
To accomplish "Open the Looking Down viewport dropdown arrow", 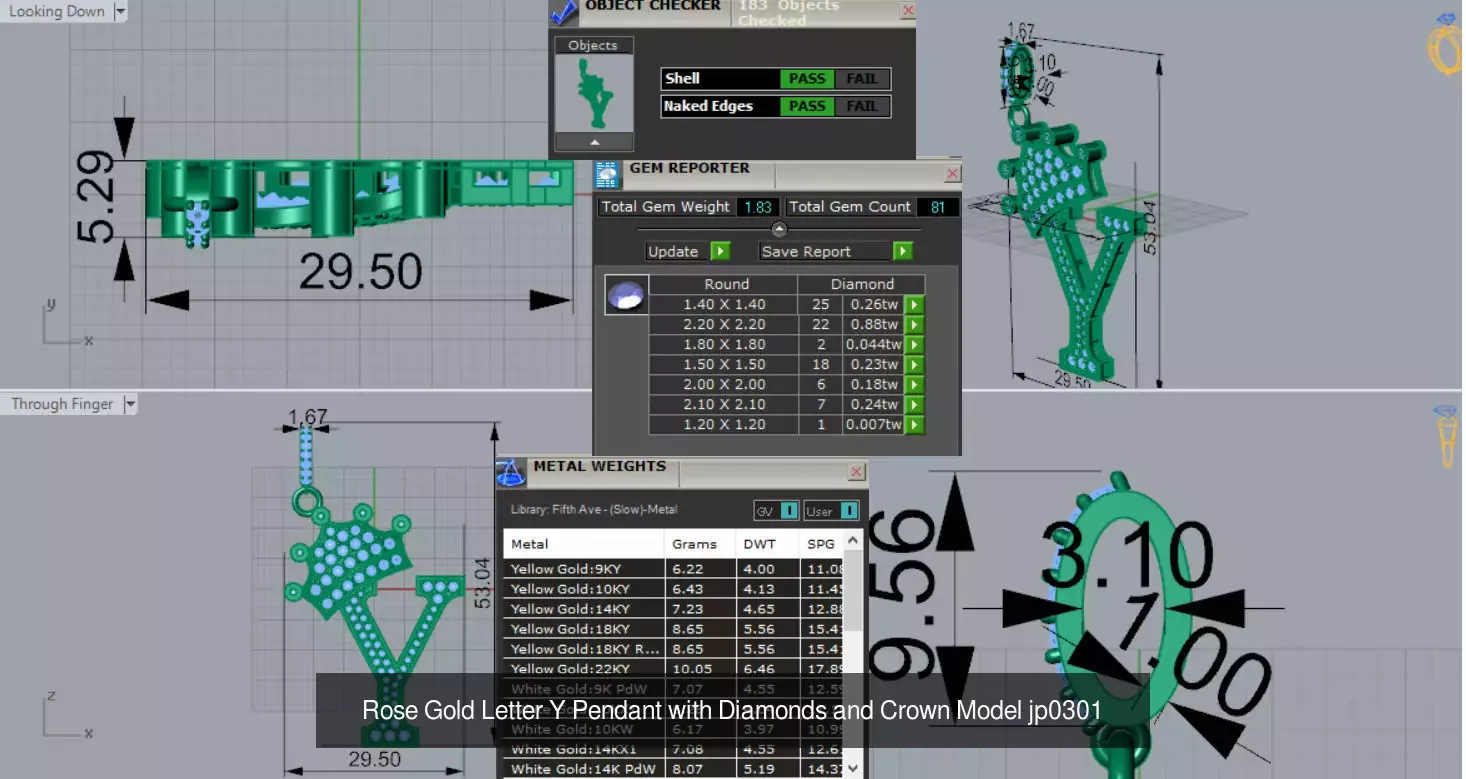I will (x=121, y=12).
